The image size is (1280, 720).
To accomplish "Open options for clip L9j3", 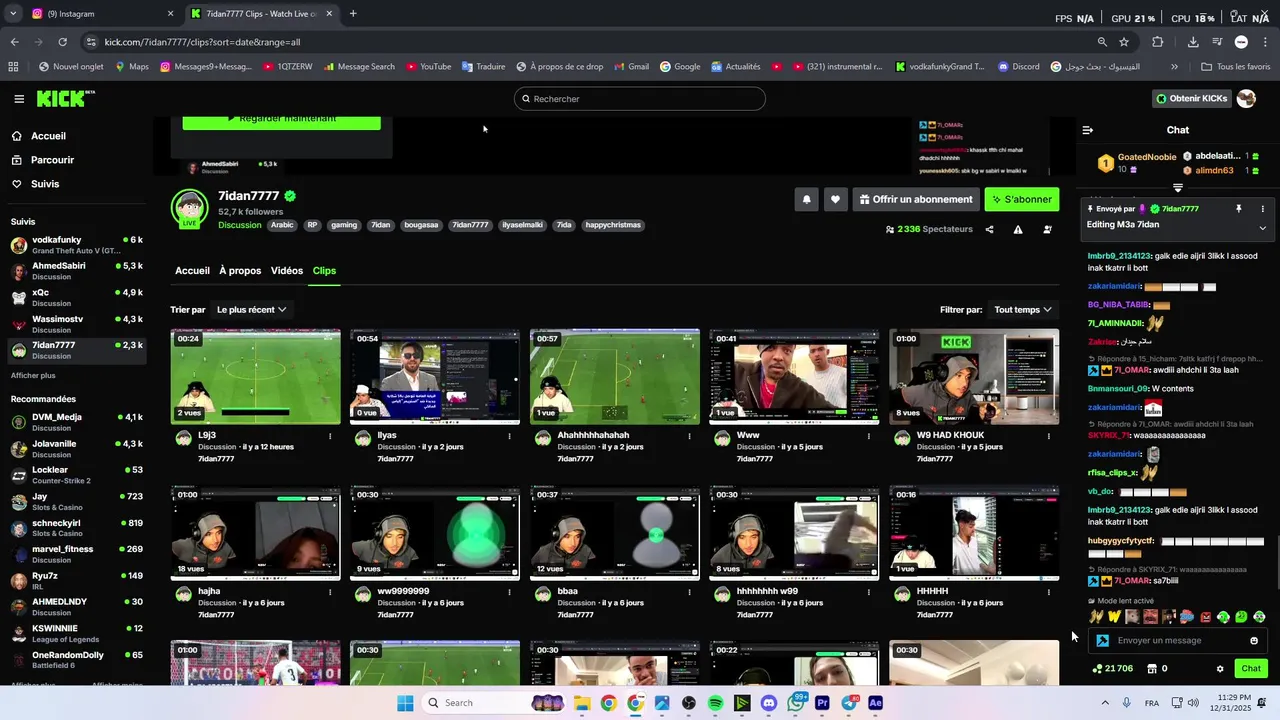I will coord(330,436).
